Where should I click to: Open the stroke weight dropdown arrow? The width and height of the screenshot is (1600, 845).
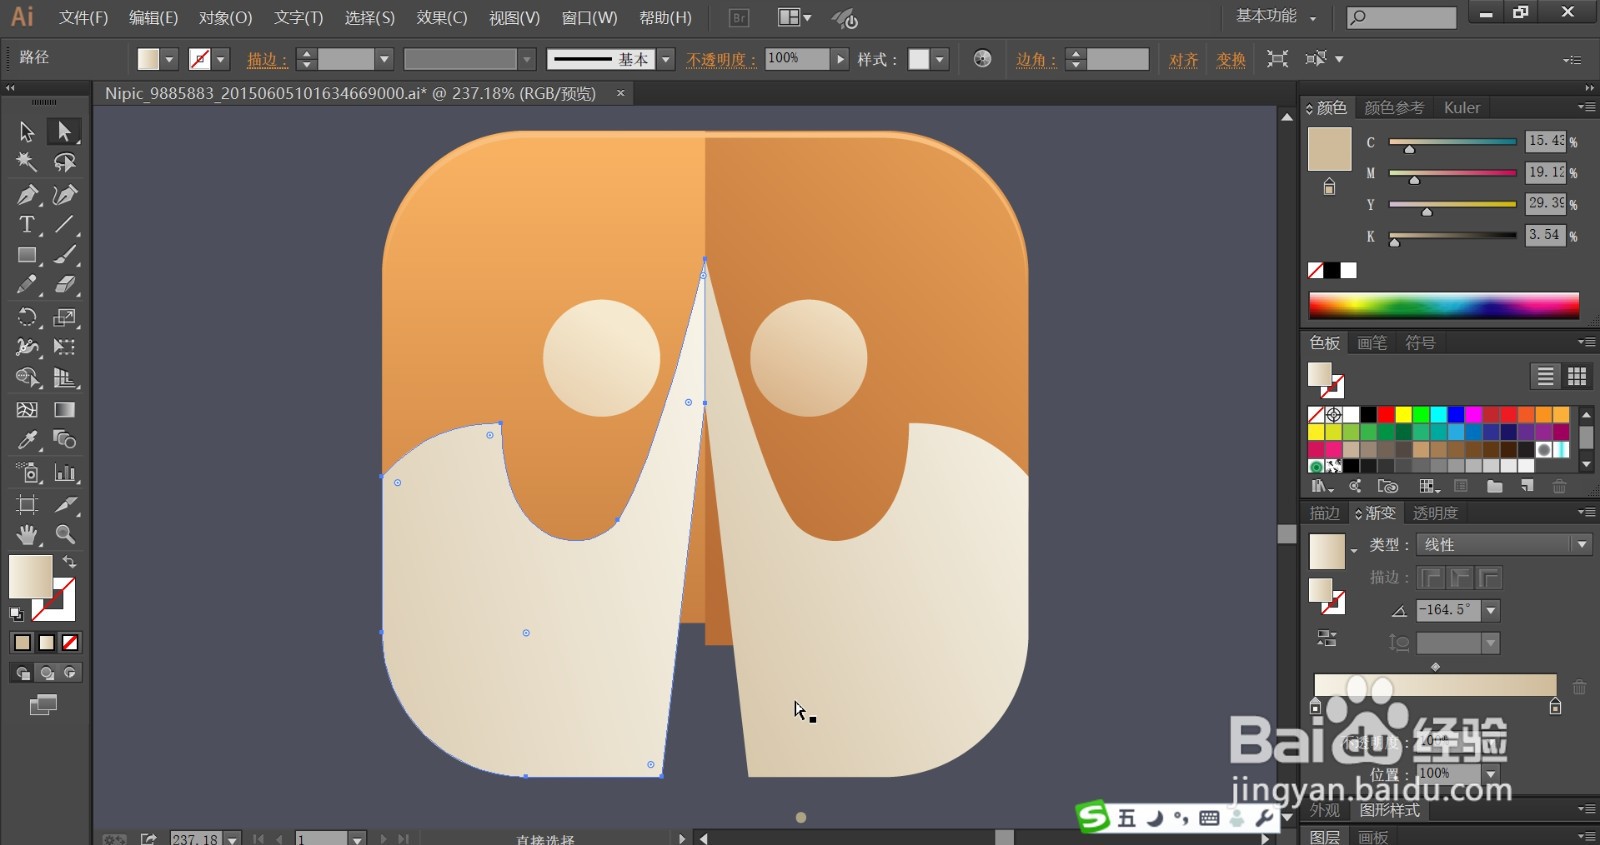click(384, 60)
